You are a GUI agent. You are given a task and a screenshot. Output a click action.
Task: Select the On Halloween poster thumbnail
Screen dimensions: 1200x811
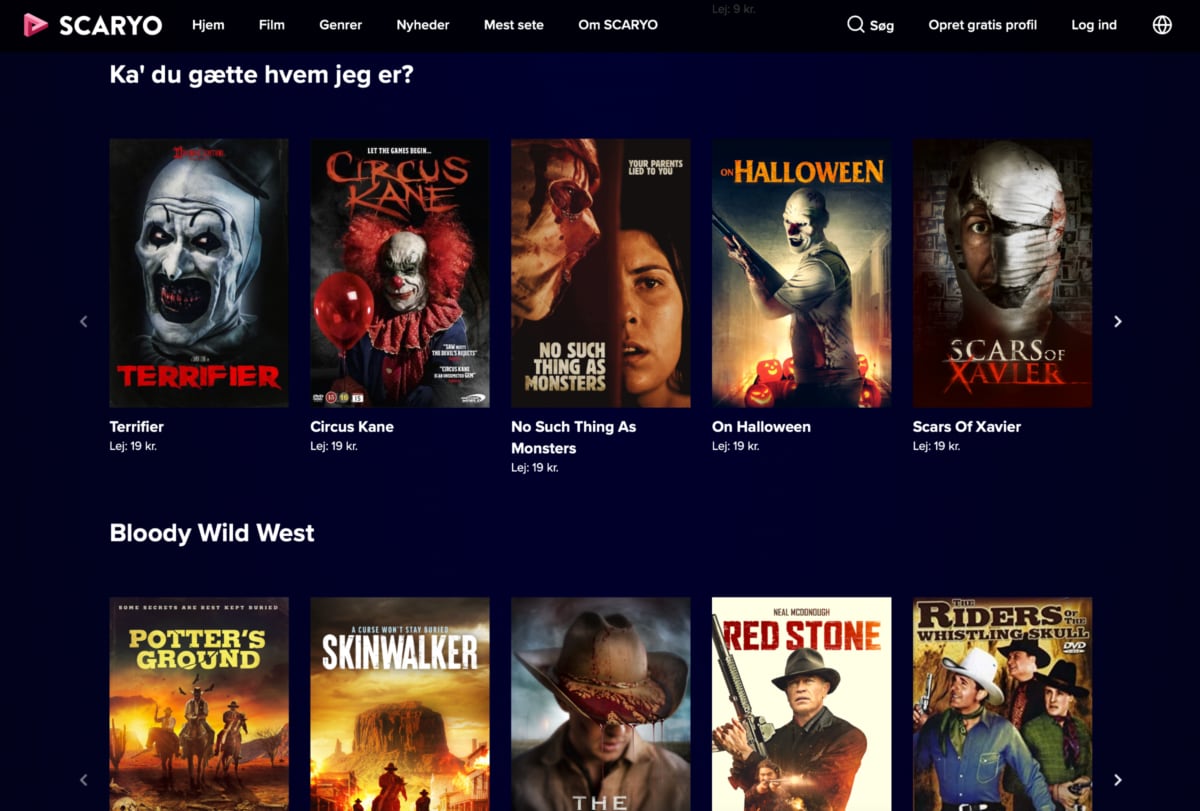click(x=802, y=273)
